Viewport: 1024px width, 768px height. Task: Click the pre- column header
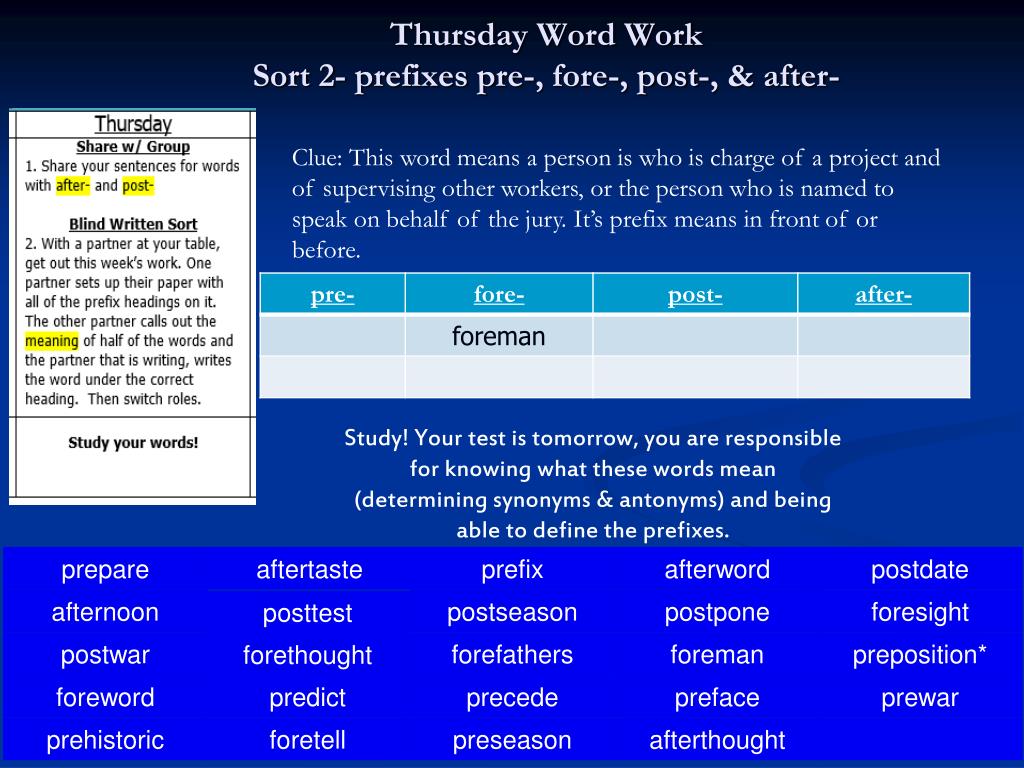coord(332,295)
